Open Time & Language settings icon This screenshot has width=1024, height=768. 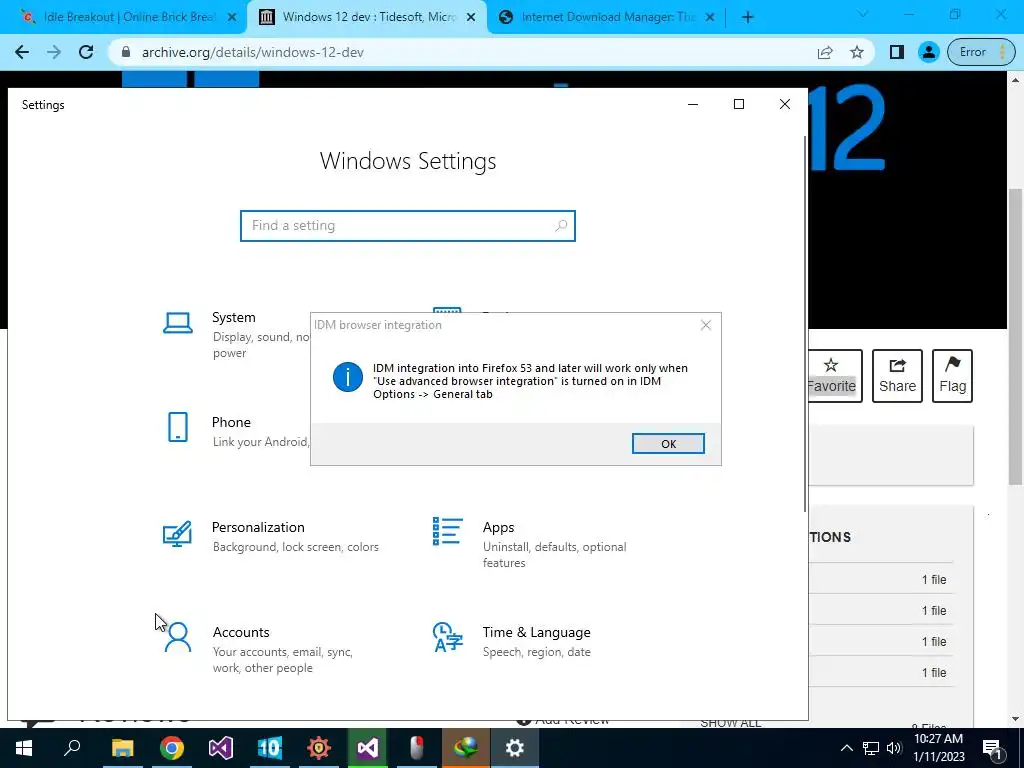pyautogui.click(x=447, y=637)
